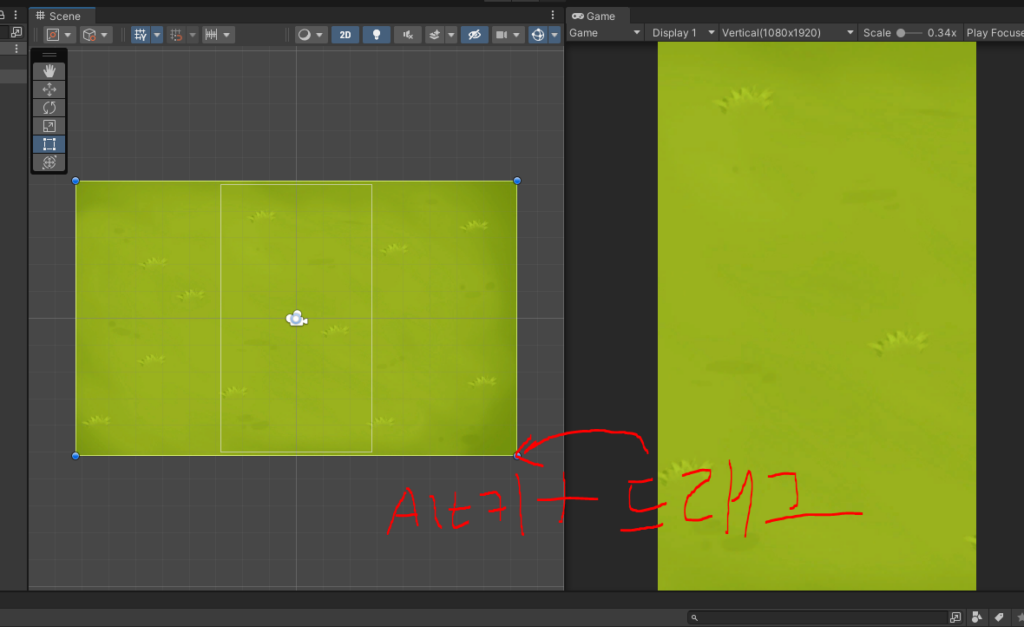1024x627 pixels.
Task: Open the Play Focused dropdown
Action: click(x=993, y=33)
